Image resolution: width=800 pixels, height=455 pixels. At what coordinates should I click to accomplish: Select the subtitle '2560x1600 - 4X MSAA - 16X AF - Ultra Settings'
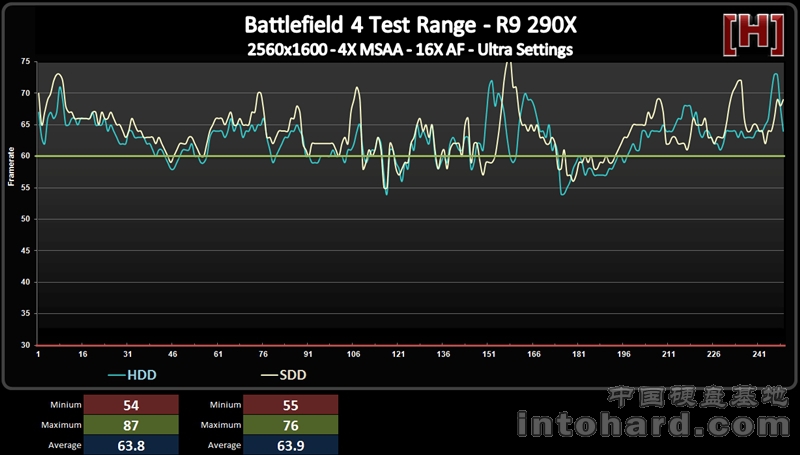pyautogui.click(x=410, y=50)
